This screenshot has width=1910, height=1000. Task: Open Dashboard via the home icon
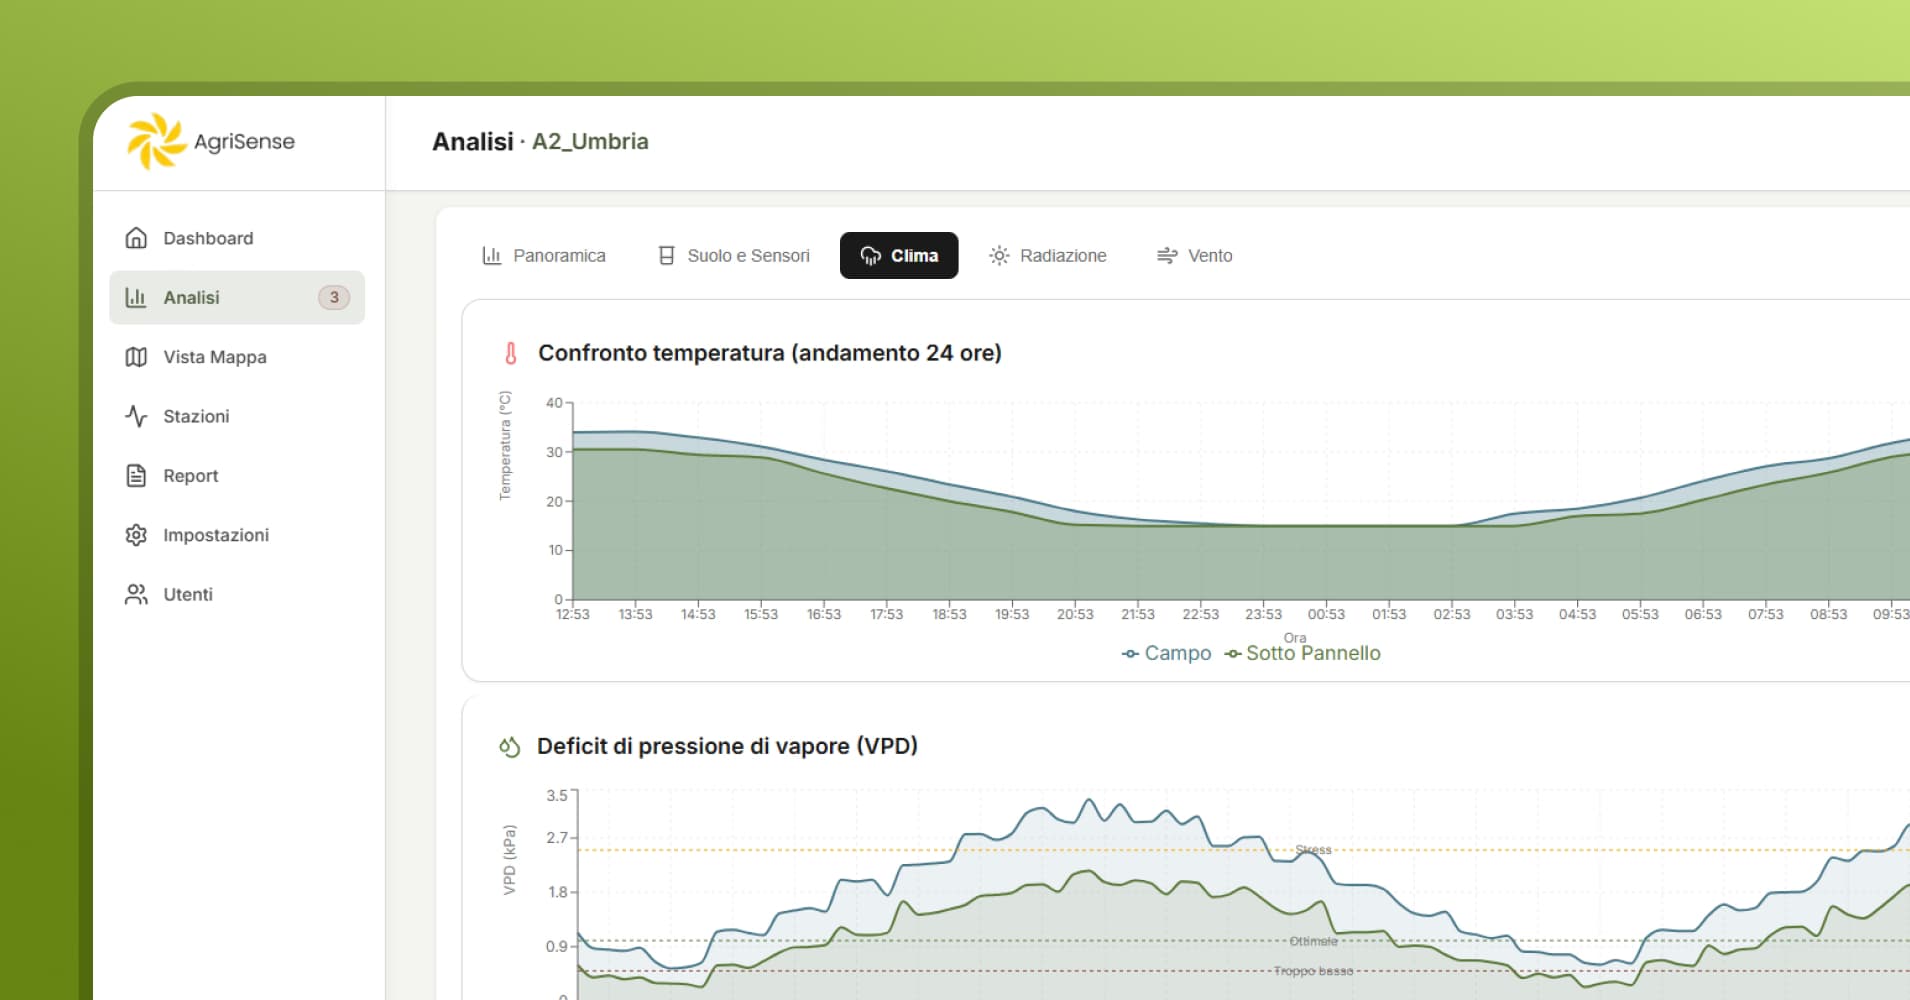(x=136, y=238)
